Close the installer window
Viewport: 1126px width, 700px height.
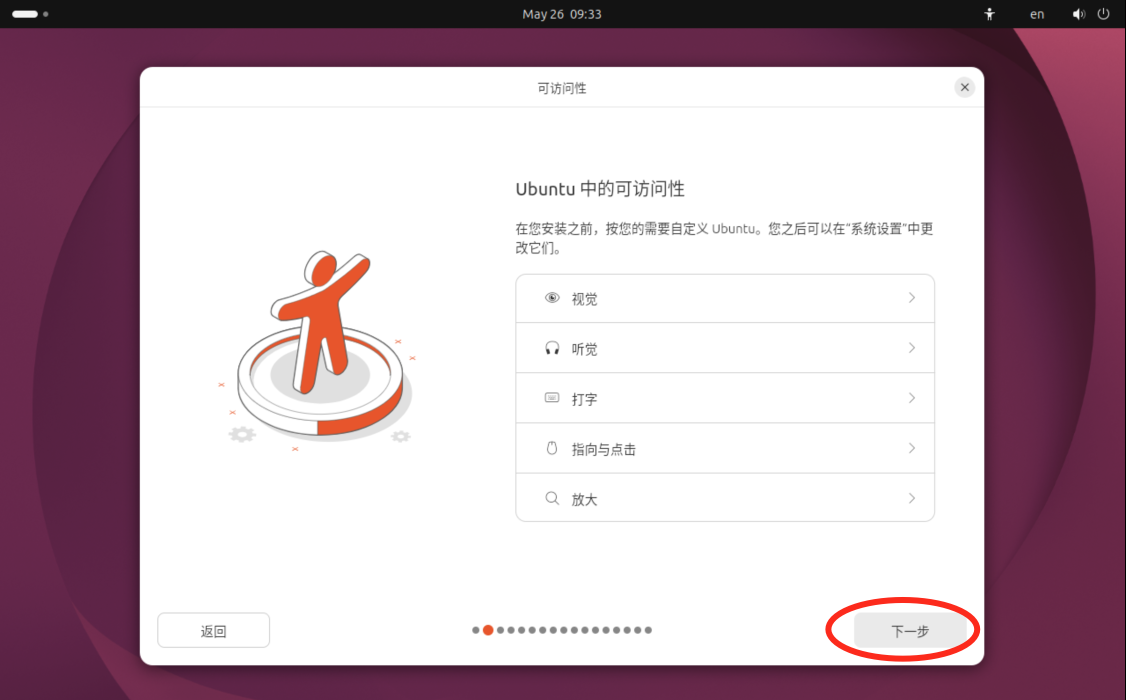tap(964, 87)
